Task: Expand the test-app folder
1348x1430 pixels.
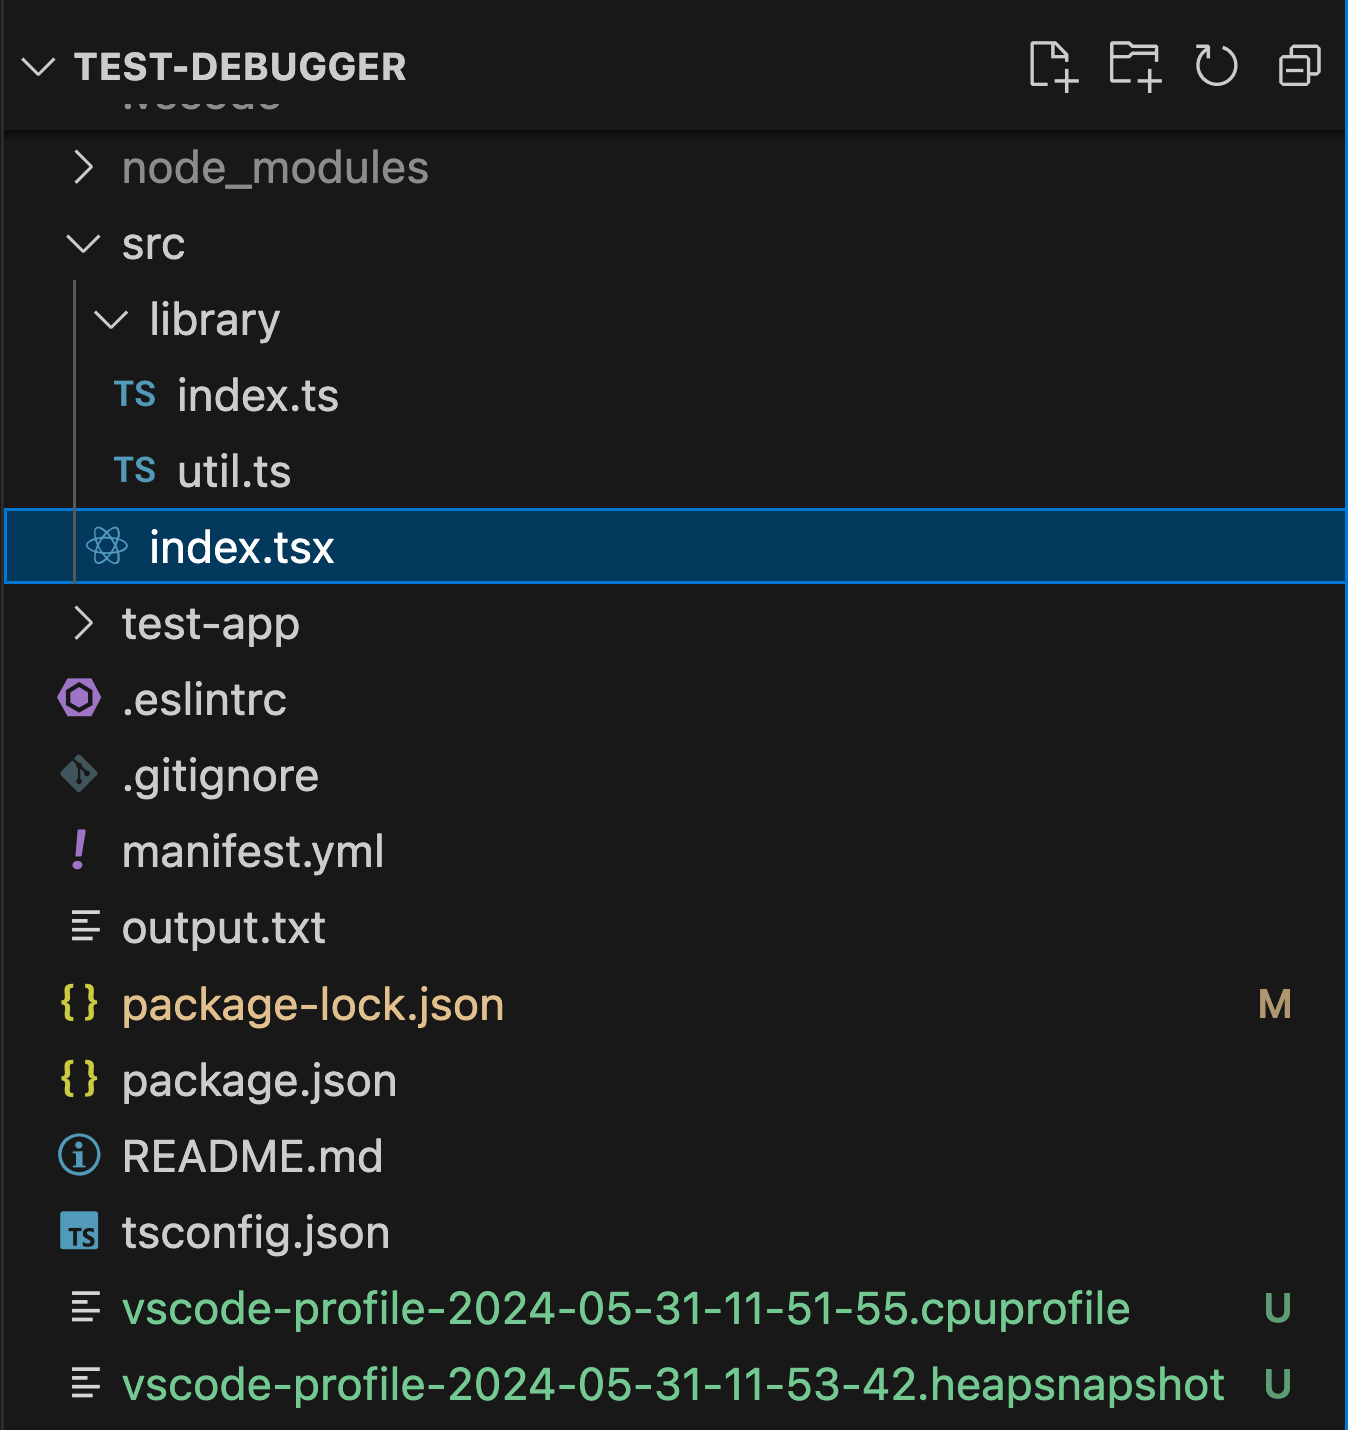Action: click(x=210, y=623)
